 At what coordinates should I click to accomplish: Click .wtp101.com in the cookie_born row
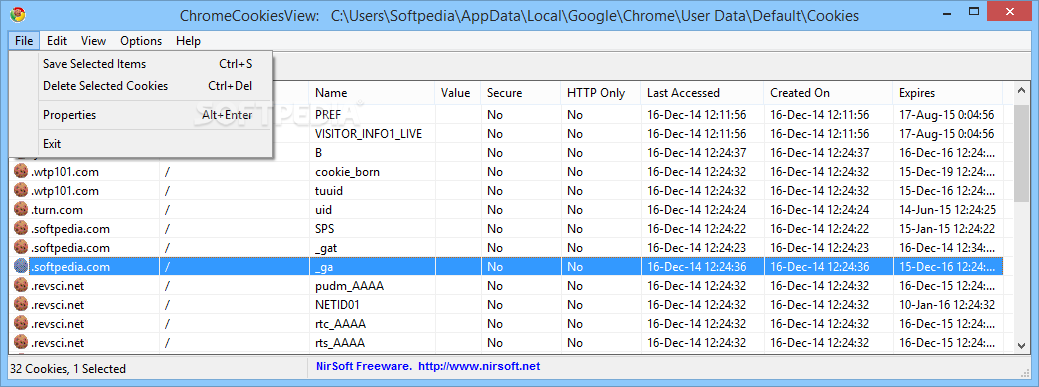(64, 172)
